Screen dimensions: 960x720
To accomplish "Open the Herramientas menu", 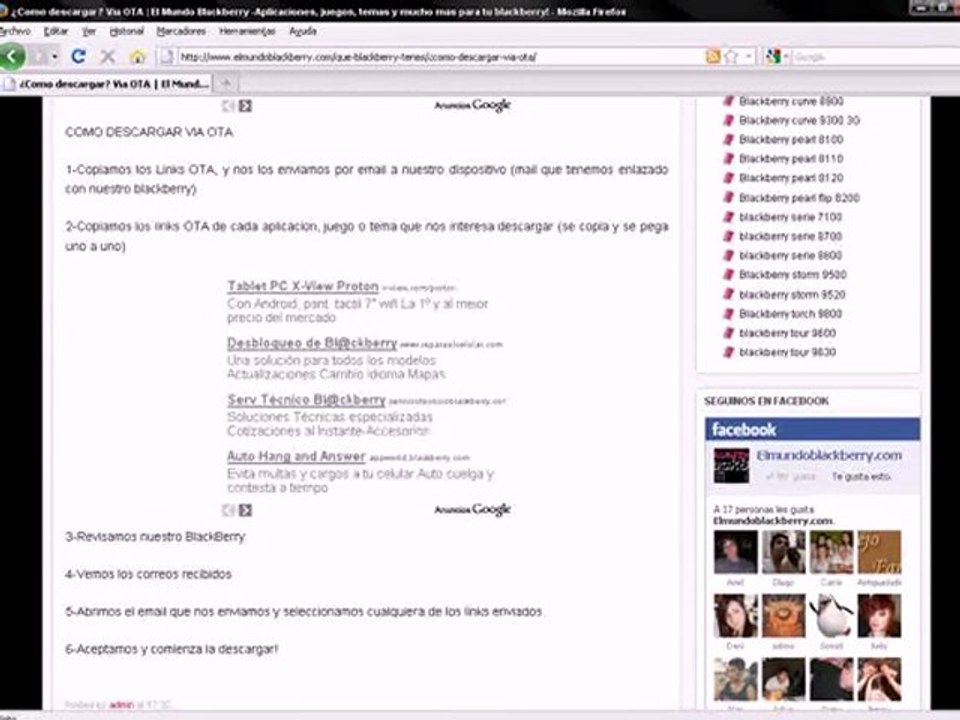I will point(247,31).
